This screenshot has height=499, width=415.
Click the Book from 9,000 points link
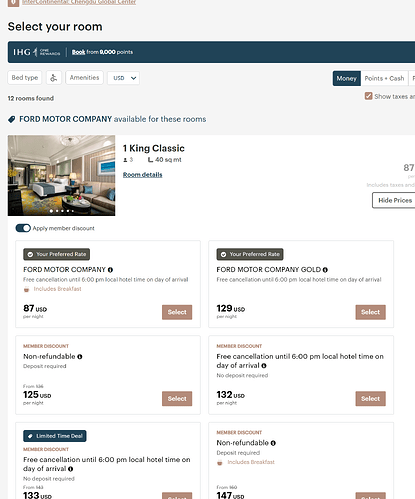click(102, 52)
